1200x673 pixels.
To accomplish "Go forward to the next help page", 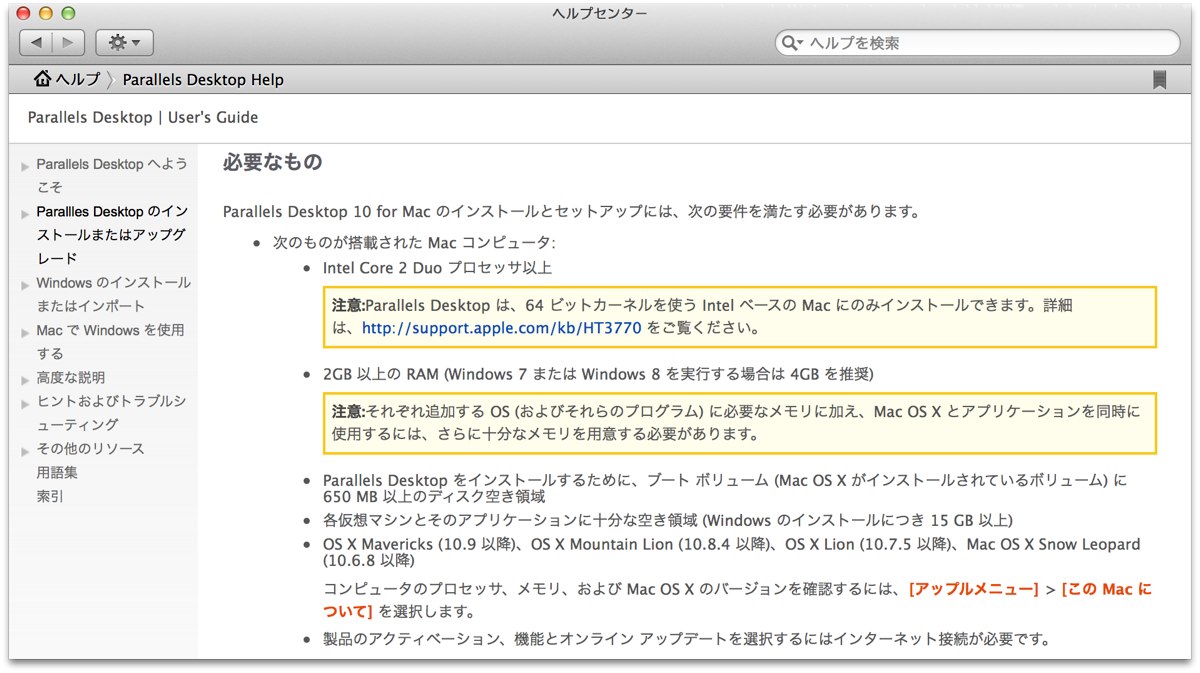I will [69, 43].
